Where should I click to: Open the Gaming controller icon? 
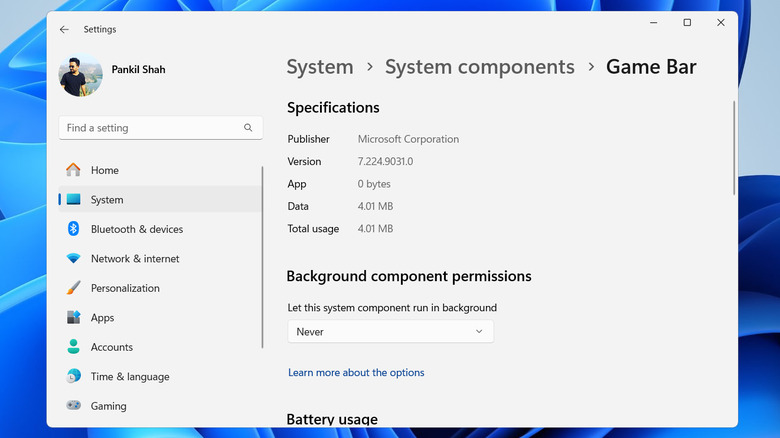[x=73, y=406]
